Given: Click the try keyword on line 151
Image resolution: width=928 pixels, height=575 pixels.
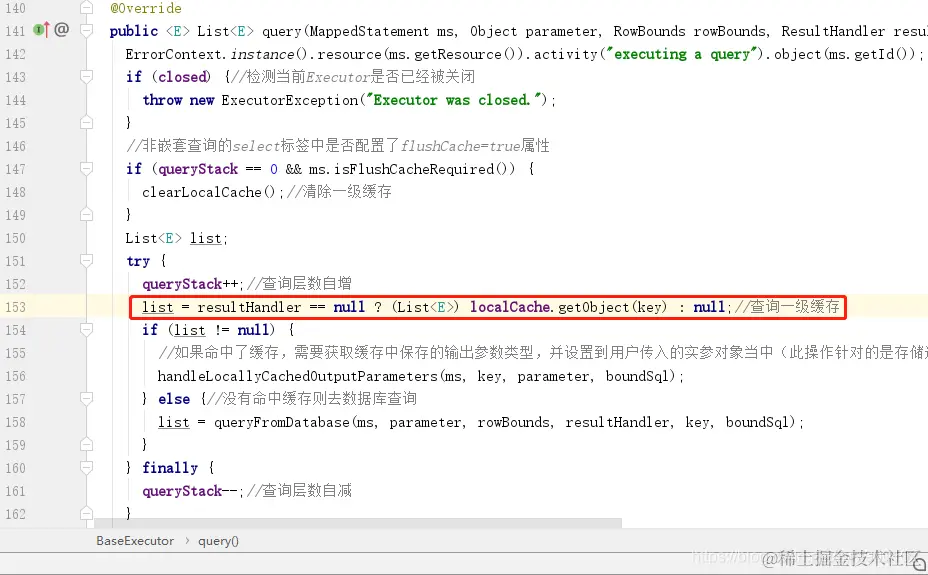Looking at the screenshot, I should 138,261.
